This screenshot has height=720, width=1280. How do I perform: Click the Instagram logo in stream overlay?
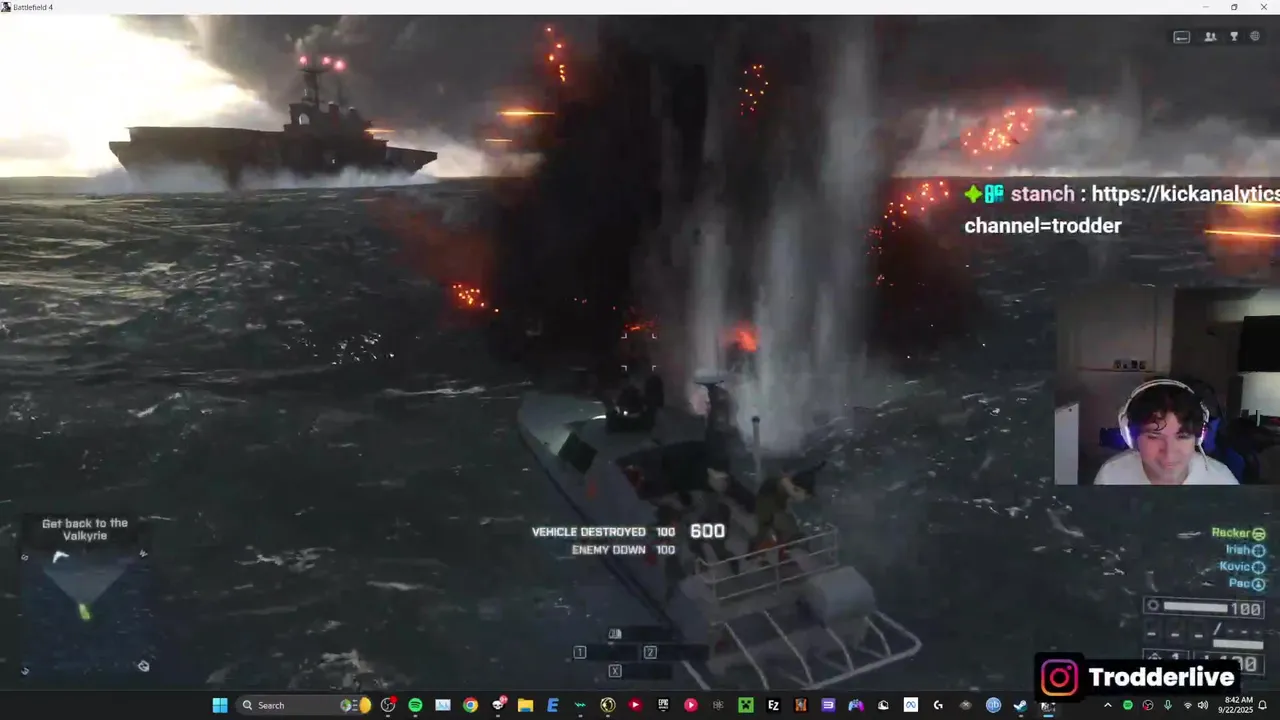pyautogui.click(x=1060, y=677)
